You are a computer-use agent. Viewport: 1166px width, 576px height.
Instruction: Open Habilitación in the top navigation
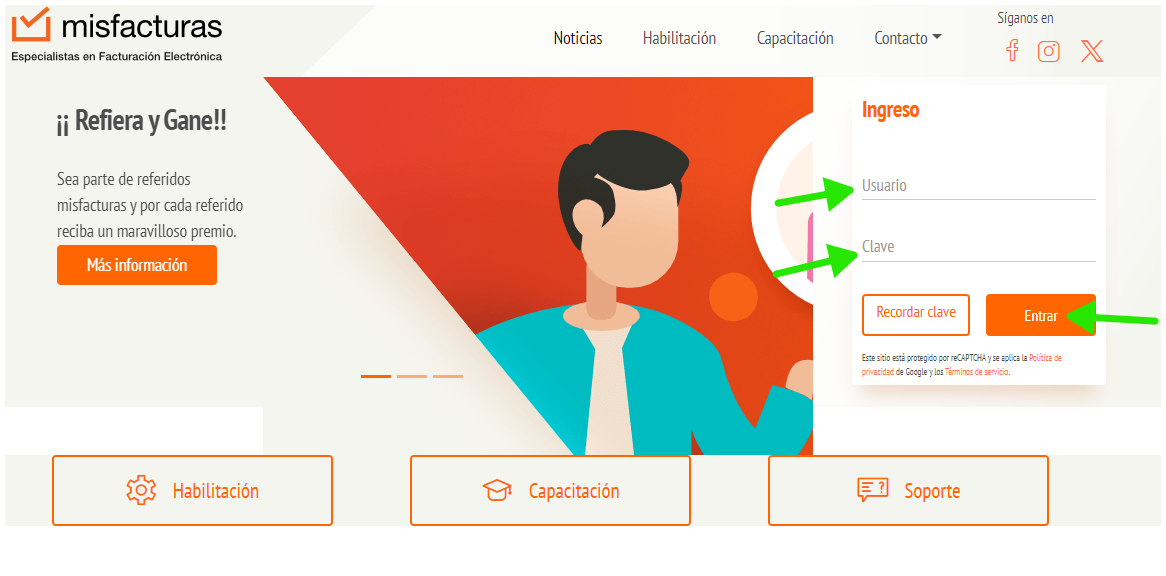tap(679, 38)
